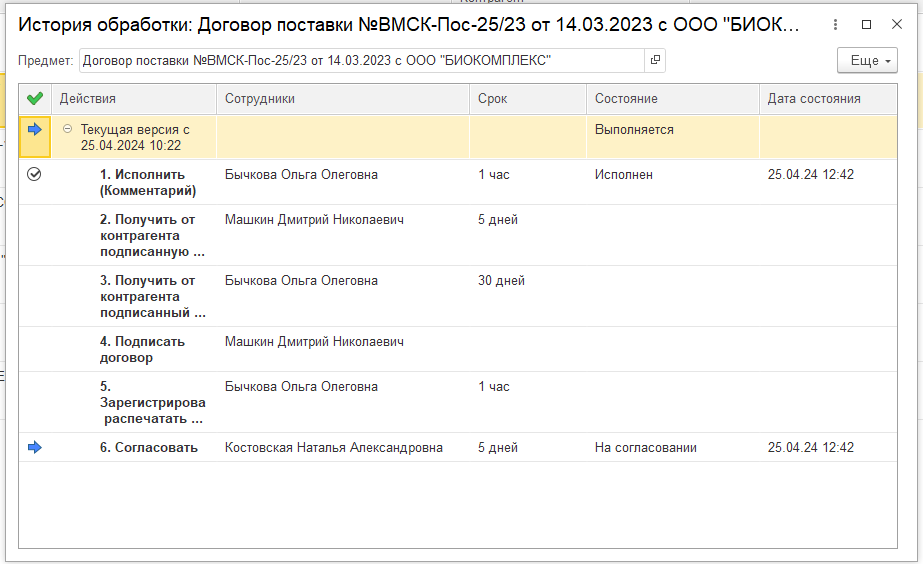Click Бычкова Ольга Олеговна with 30 дней
This screenshot has height=564, width=923.
point(301,280)
